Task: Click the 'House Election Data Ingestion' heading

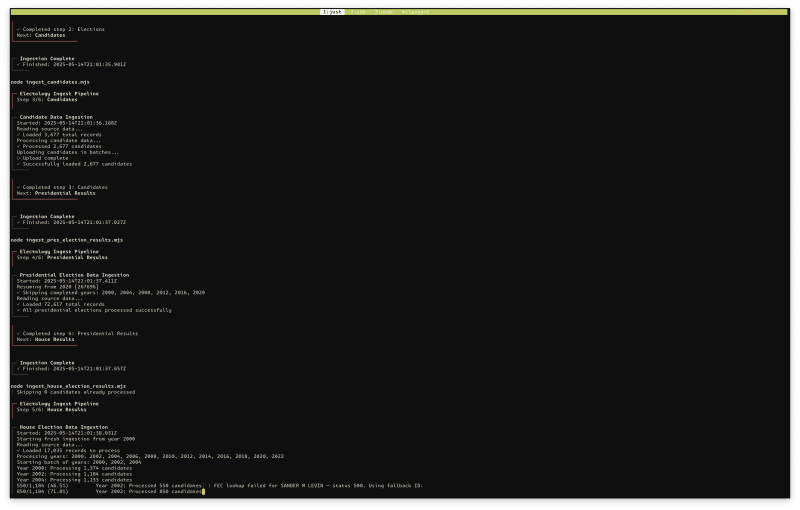Action: (64, 427)
